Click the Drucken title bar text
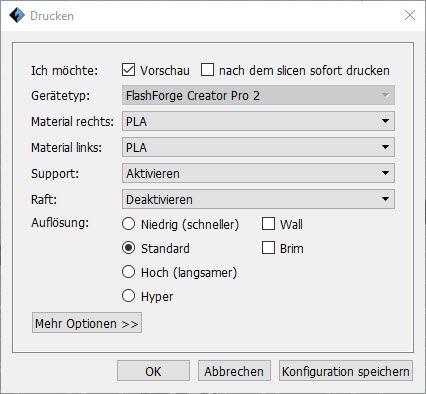 52,16
